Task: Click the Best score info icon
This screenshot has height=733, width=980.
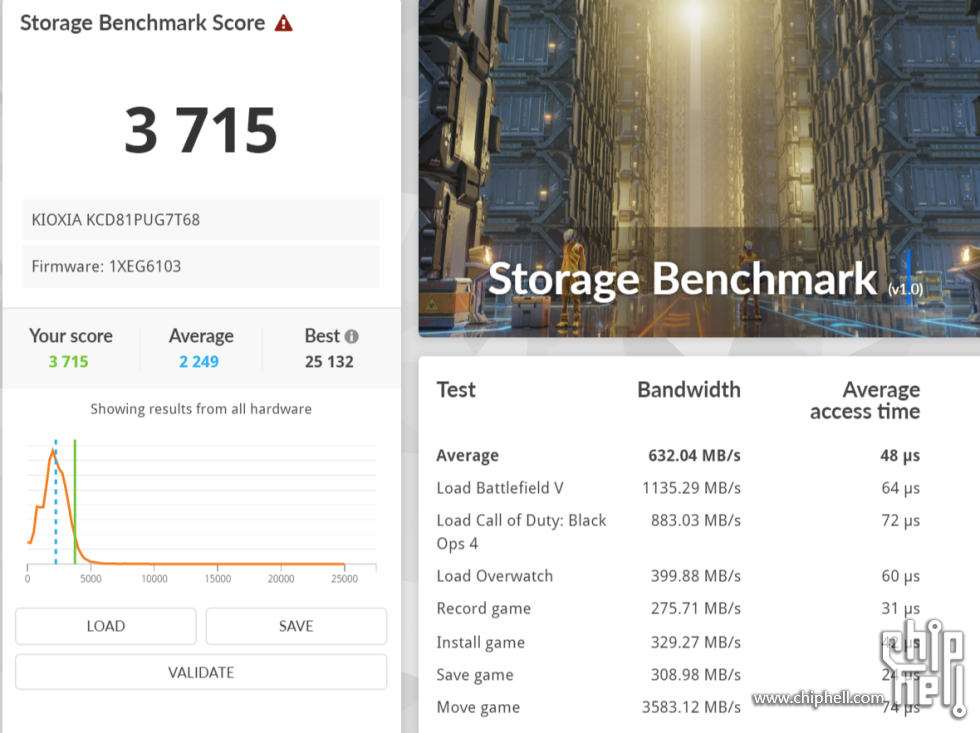Action: pos(352,336)
